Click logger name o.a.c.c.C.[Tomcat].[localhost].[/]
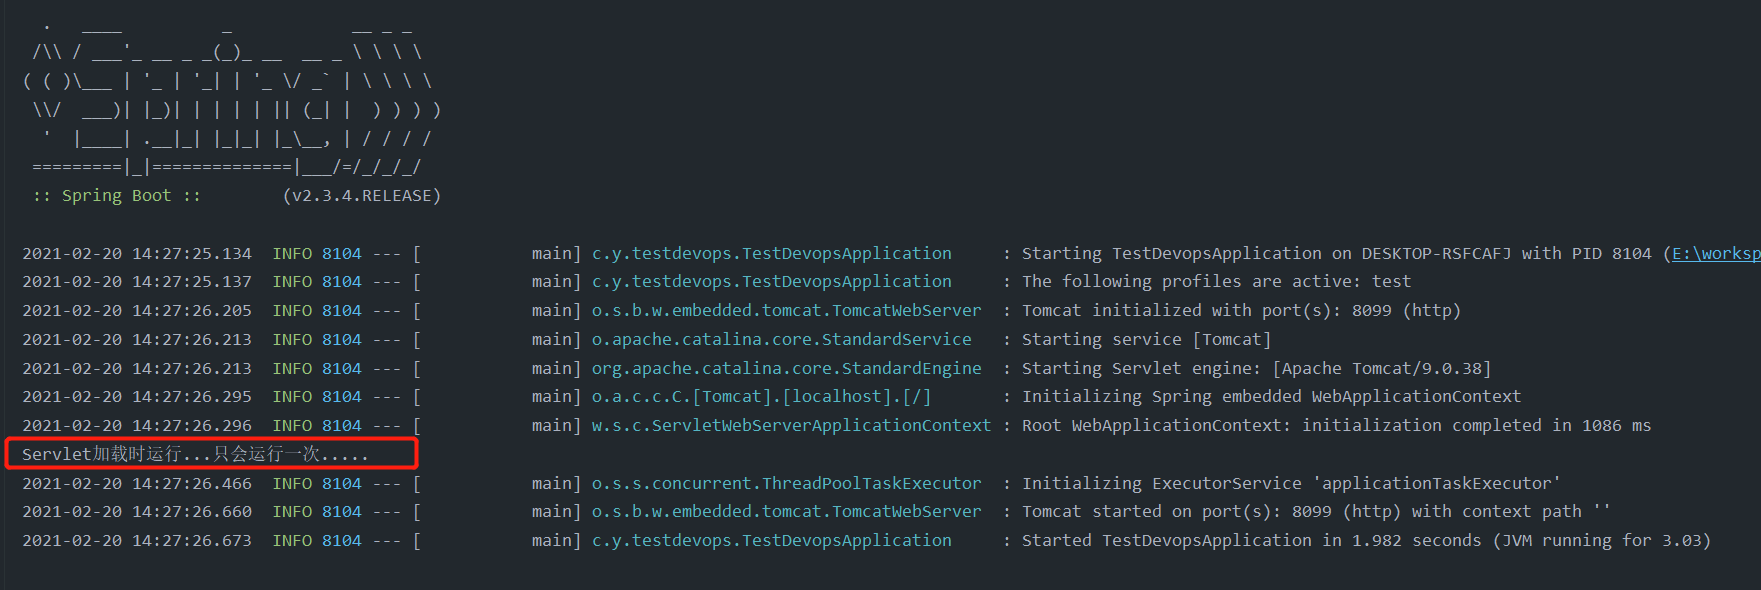Image resolution: width=1761 pixels, height=590 pixels. coord(761,397)
